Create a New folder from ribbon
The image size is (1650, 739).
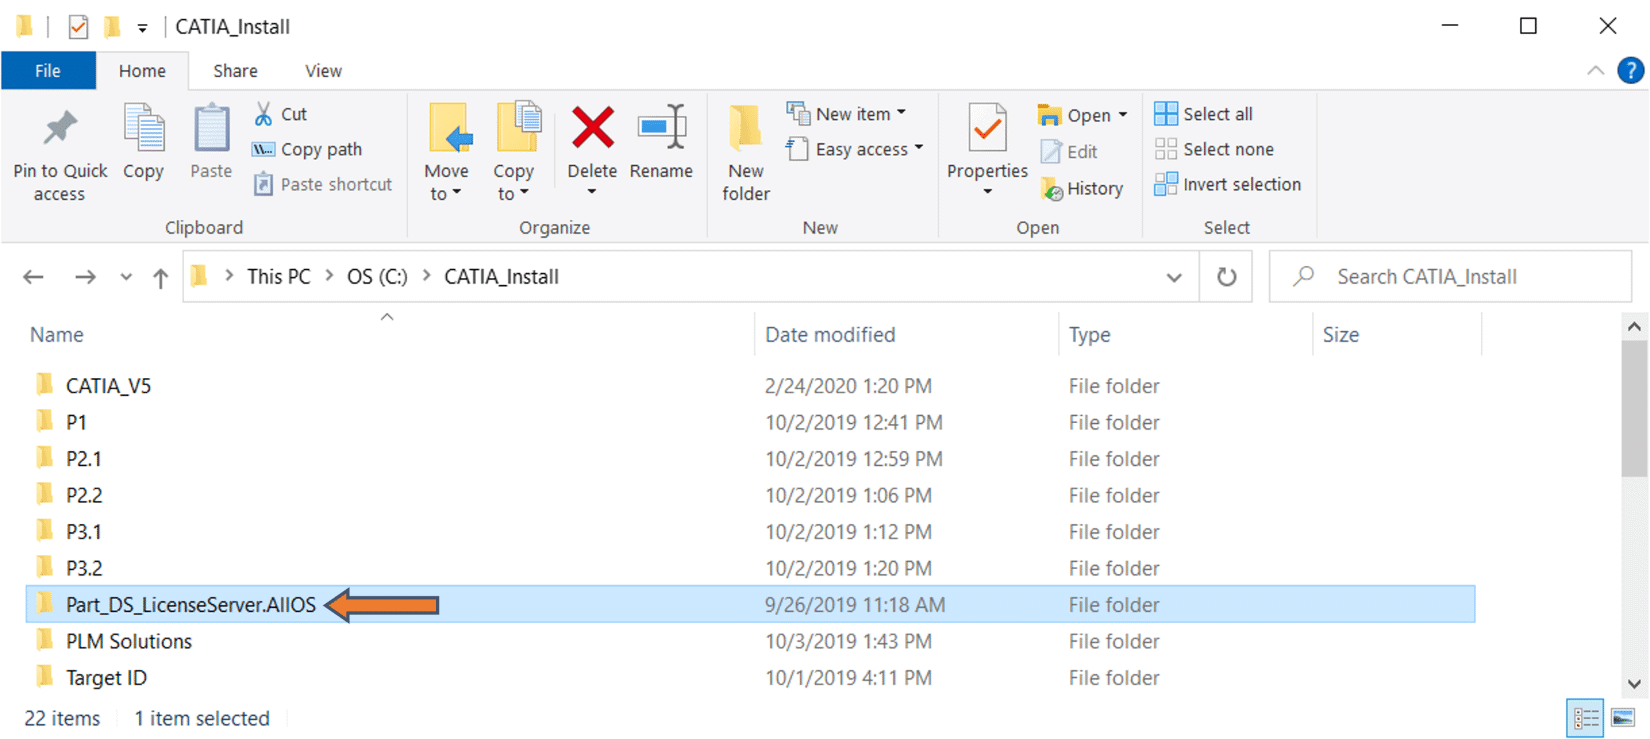(746, 150)
